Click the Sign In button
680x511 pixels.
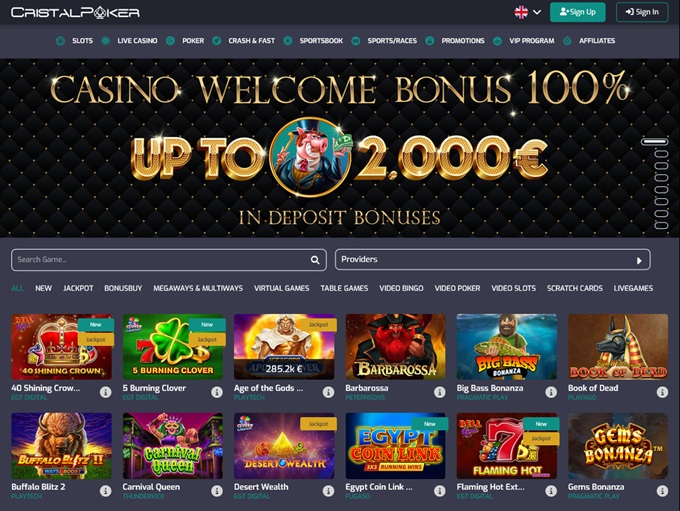pos(642,12)
